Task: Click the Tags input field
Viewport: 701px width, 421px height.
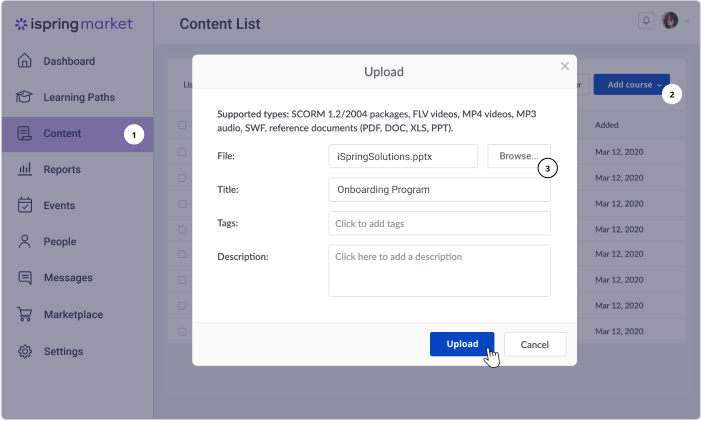Action: (439, 223)
